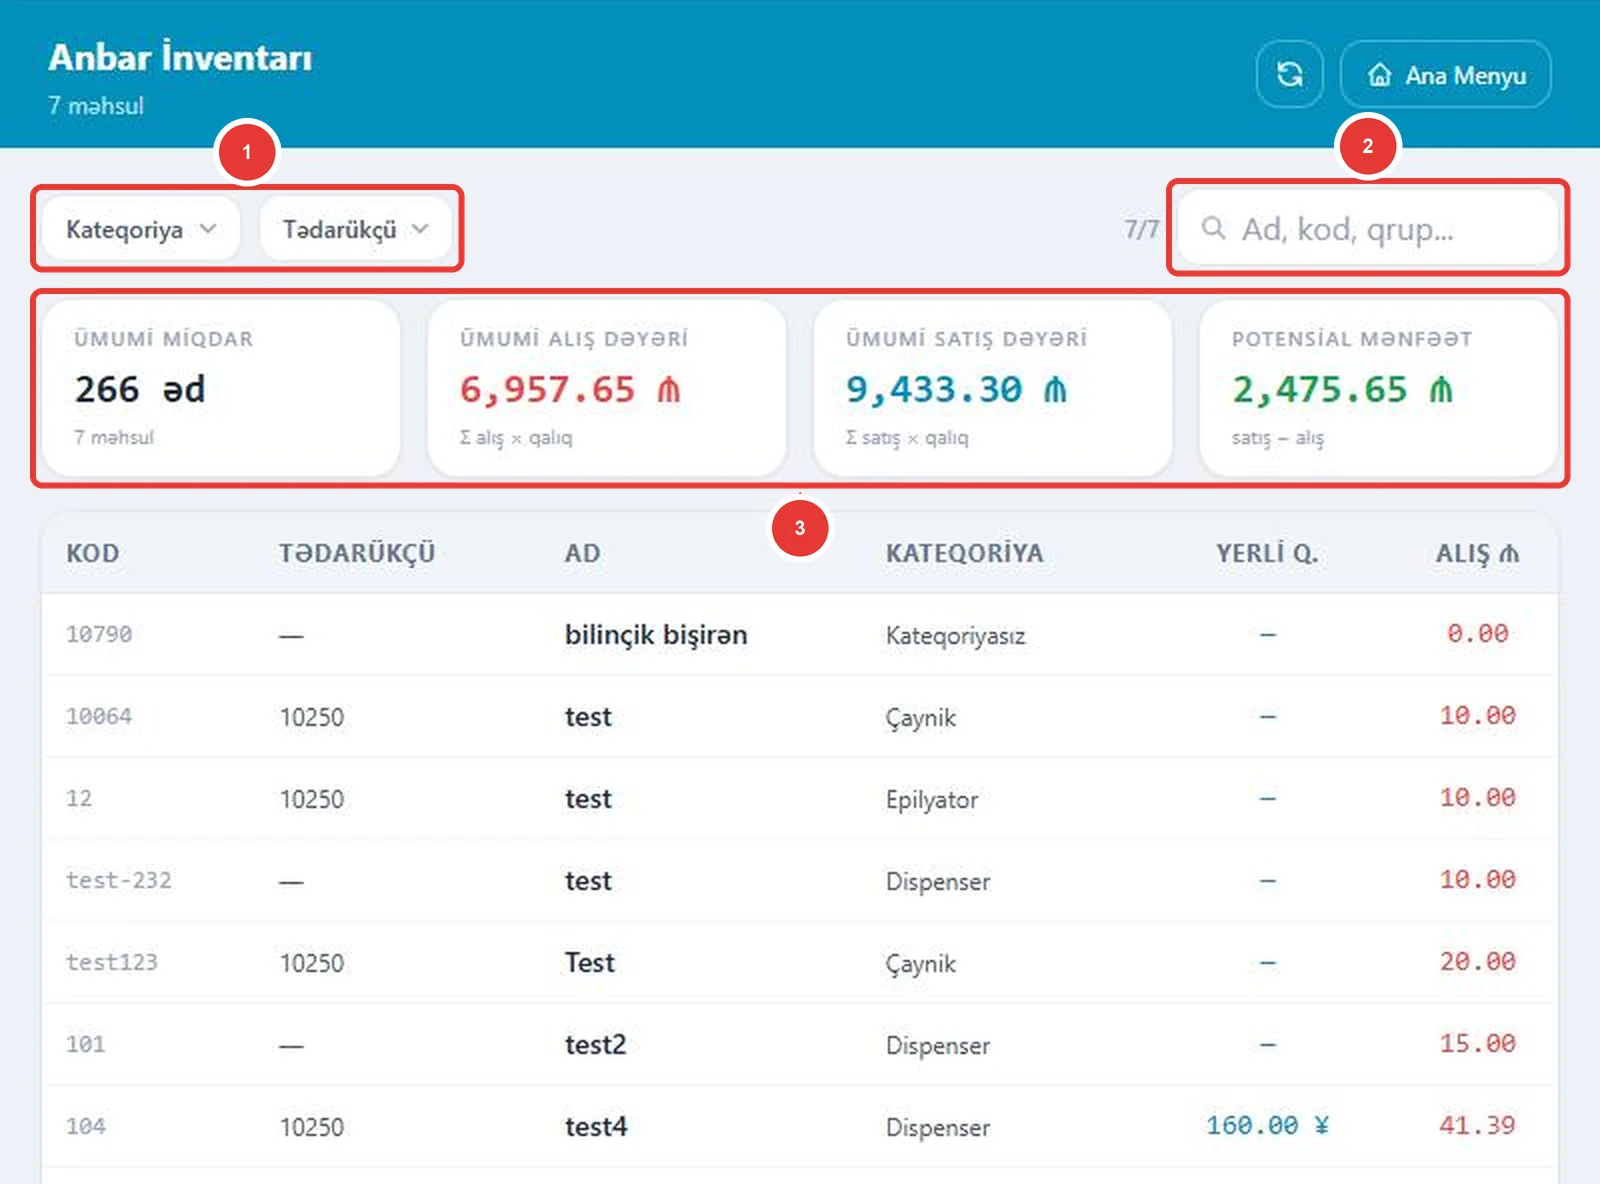Select the row with code test-232
Screen dimensions: 1600x1184
(799, 880)
